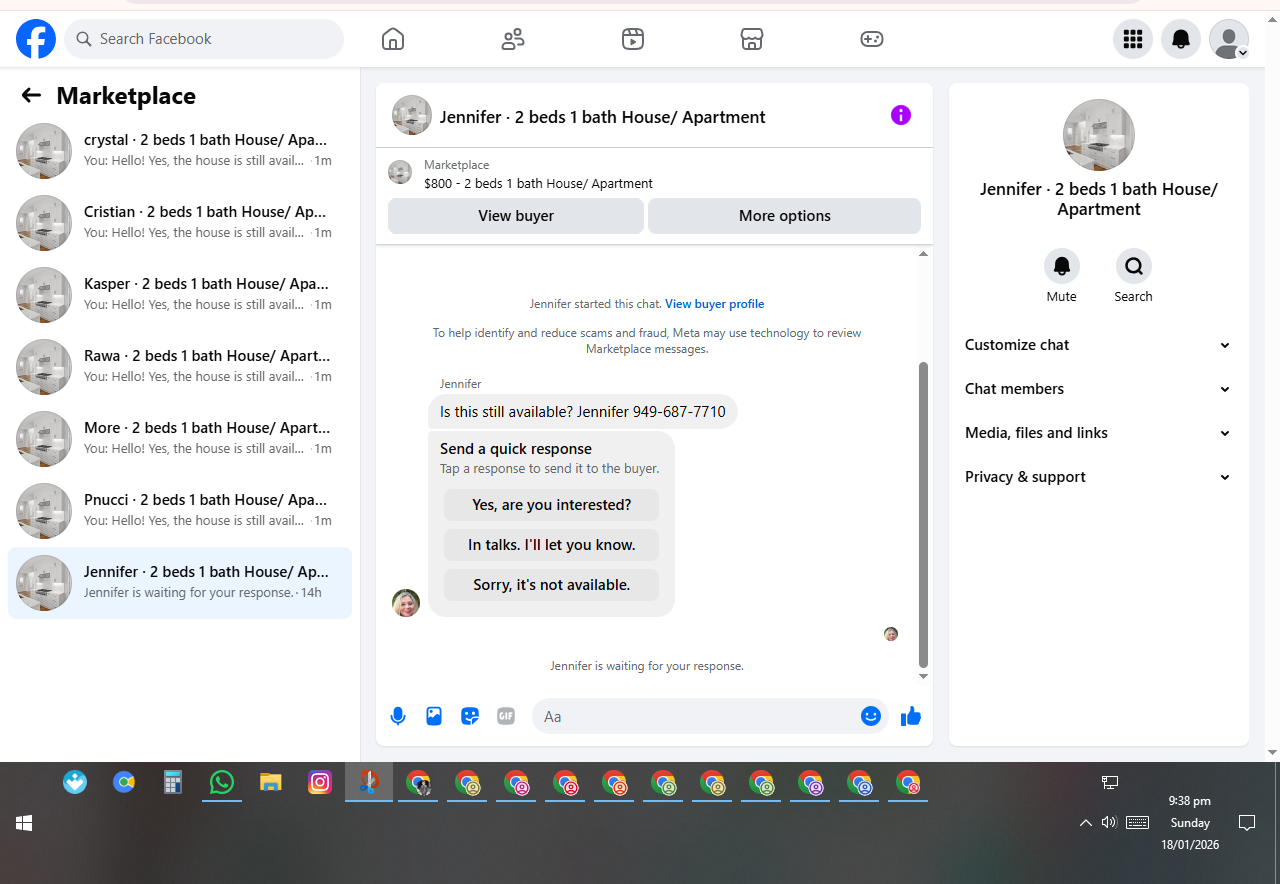The image size is (1280, 884).
Task: Open the View buyer profile link
Action: (x=714, y=304)
